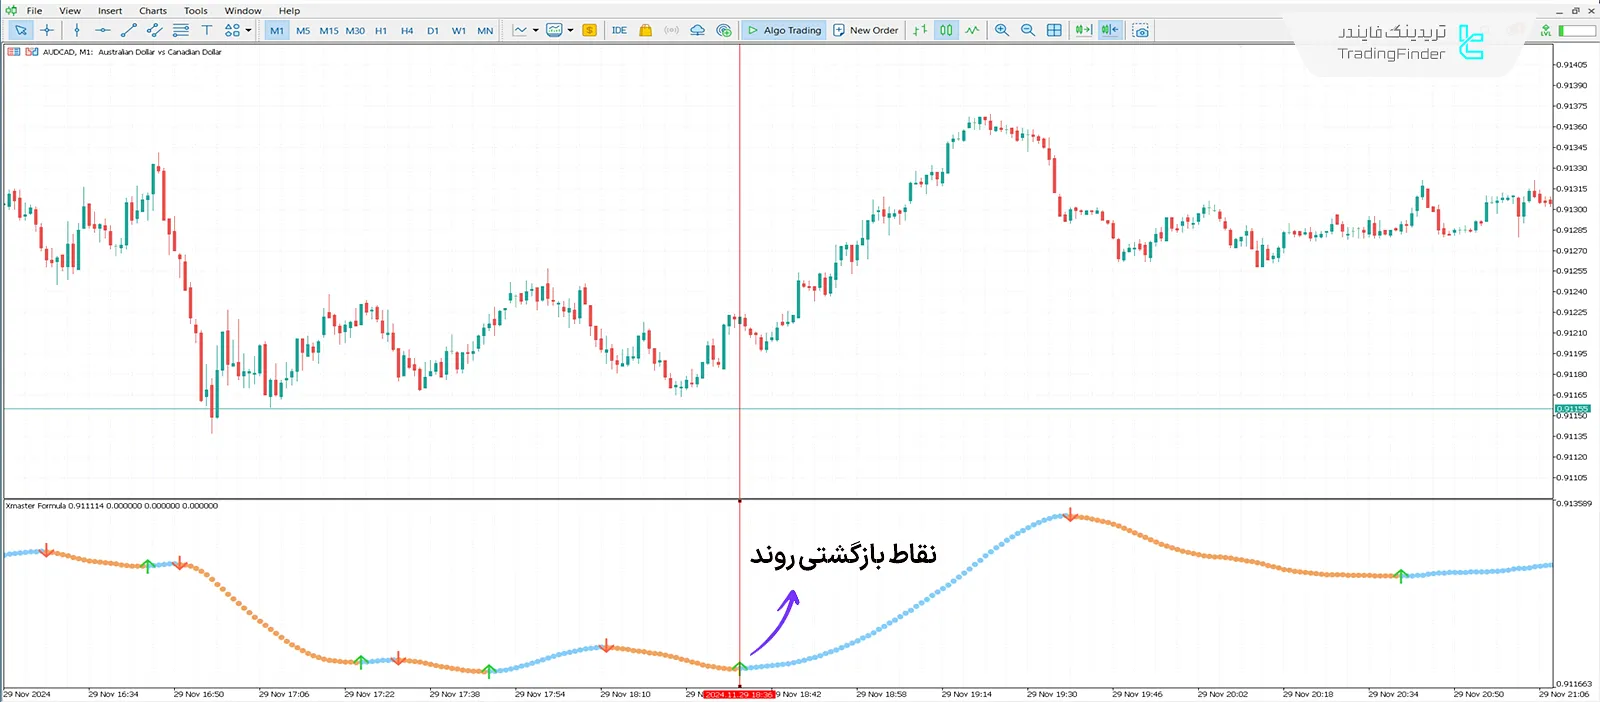
Task: Switch to M1 timeframe
Action: tap(277, 31)
